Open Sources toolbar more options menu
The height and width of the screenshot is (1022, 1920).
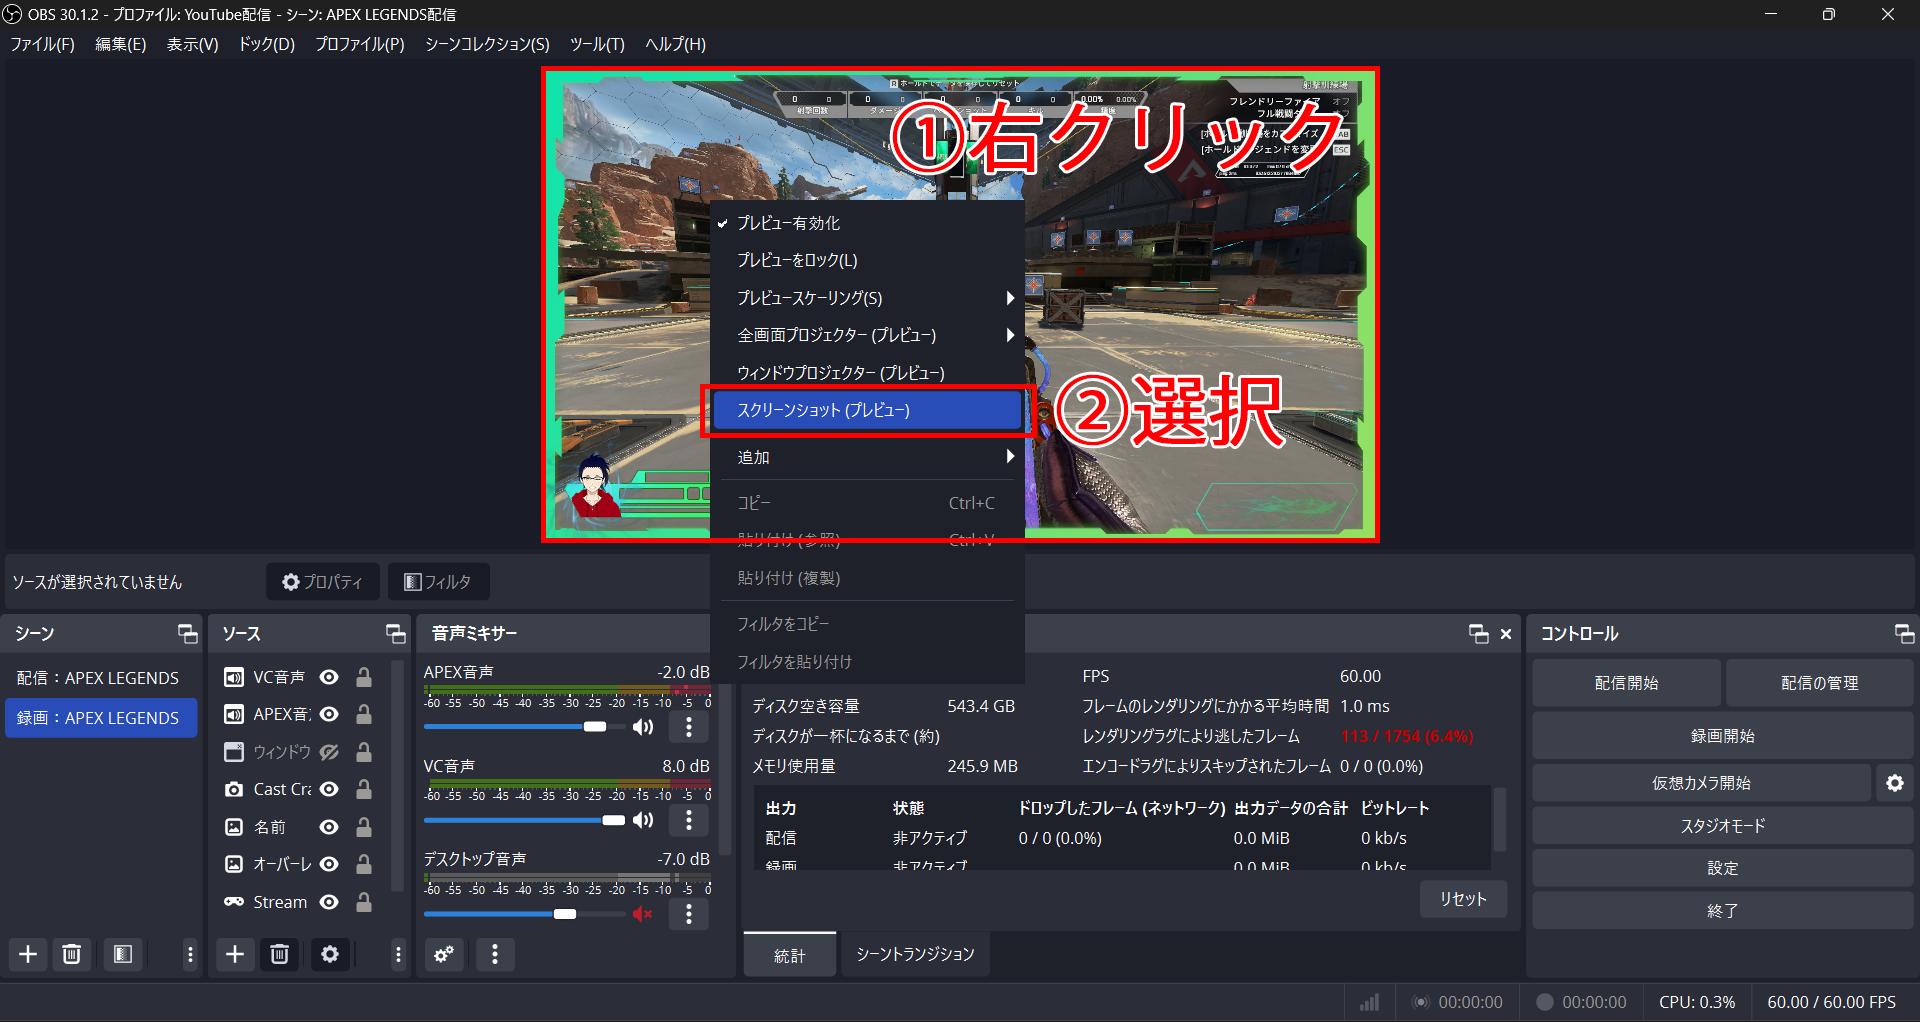pos(398,954)
